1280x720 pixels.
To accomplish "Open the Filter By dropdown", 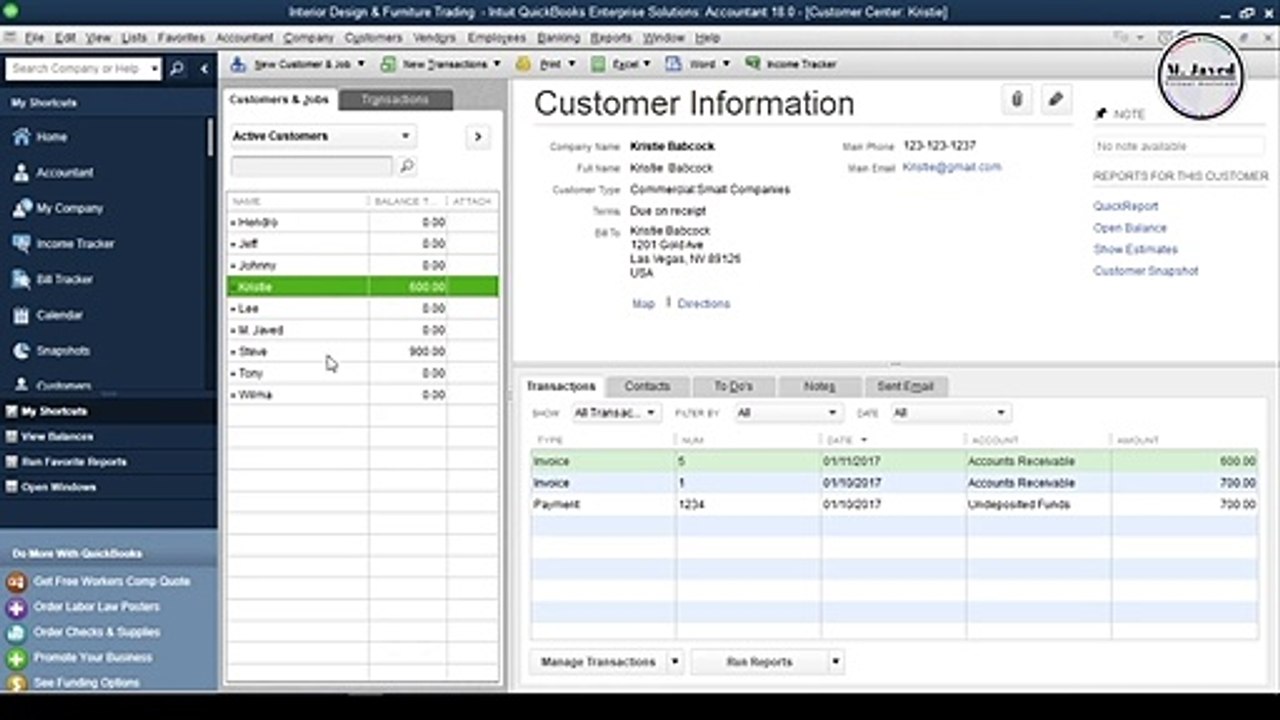I will click(787, 413).
